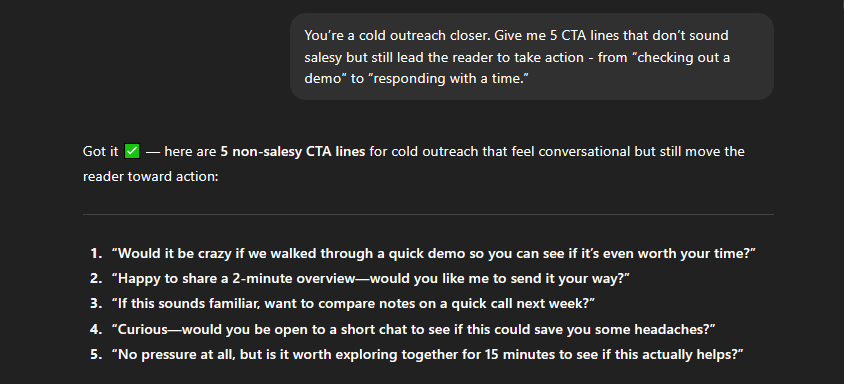
Task: Click the "reader toward action:" text
Action: pos(151,177)
